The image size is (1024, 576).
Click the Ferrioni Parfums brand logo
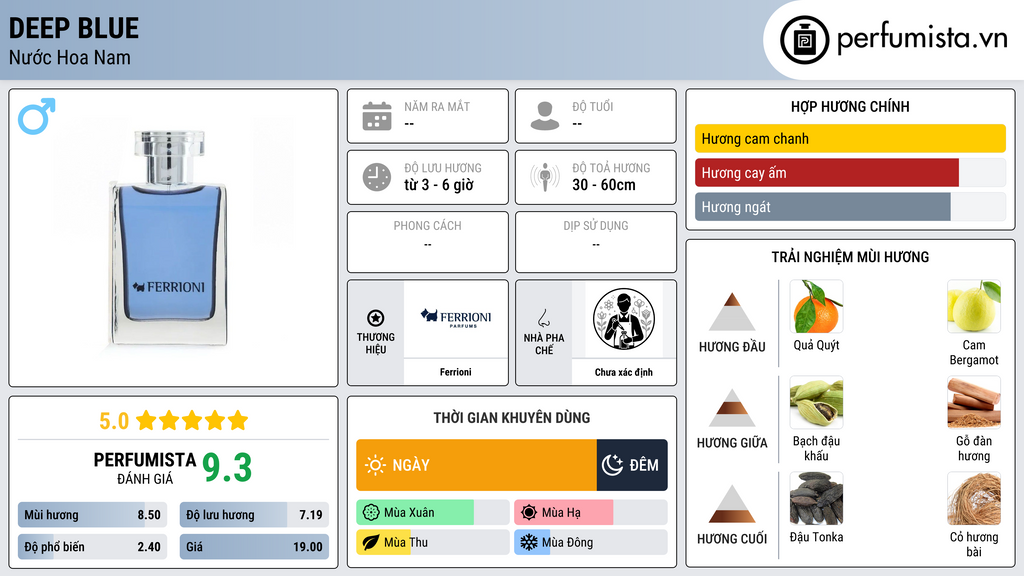456,318
